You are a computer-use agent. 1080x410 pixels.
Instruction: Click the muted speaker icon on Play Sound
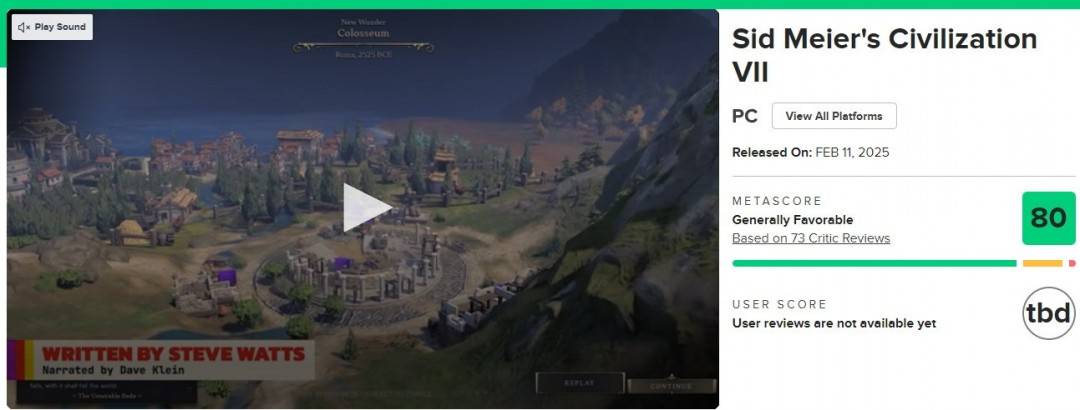(x=24, y=27)
